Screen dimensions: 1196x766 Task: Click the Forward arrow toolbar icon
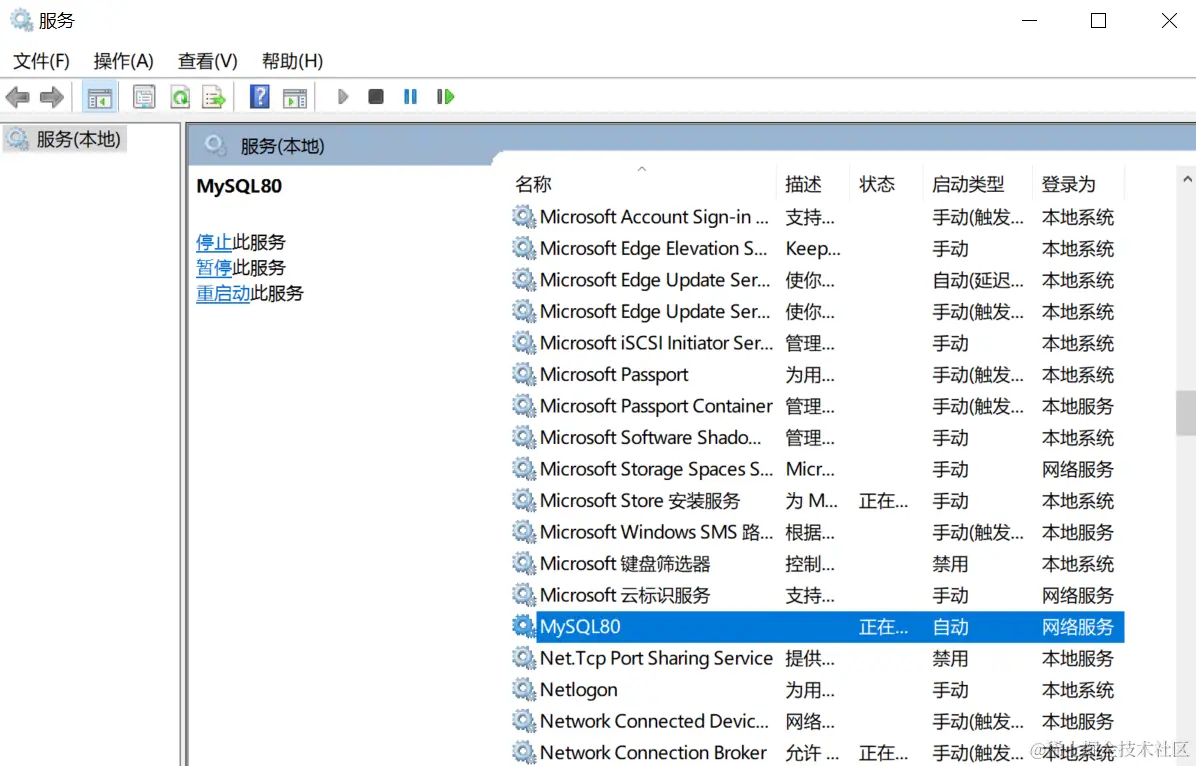(52, 97)
